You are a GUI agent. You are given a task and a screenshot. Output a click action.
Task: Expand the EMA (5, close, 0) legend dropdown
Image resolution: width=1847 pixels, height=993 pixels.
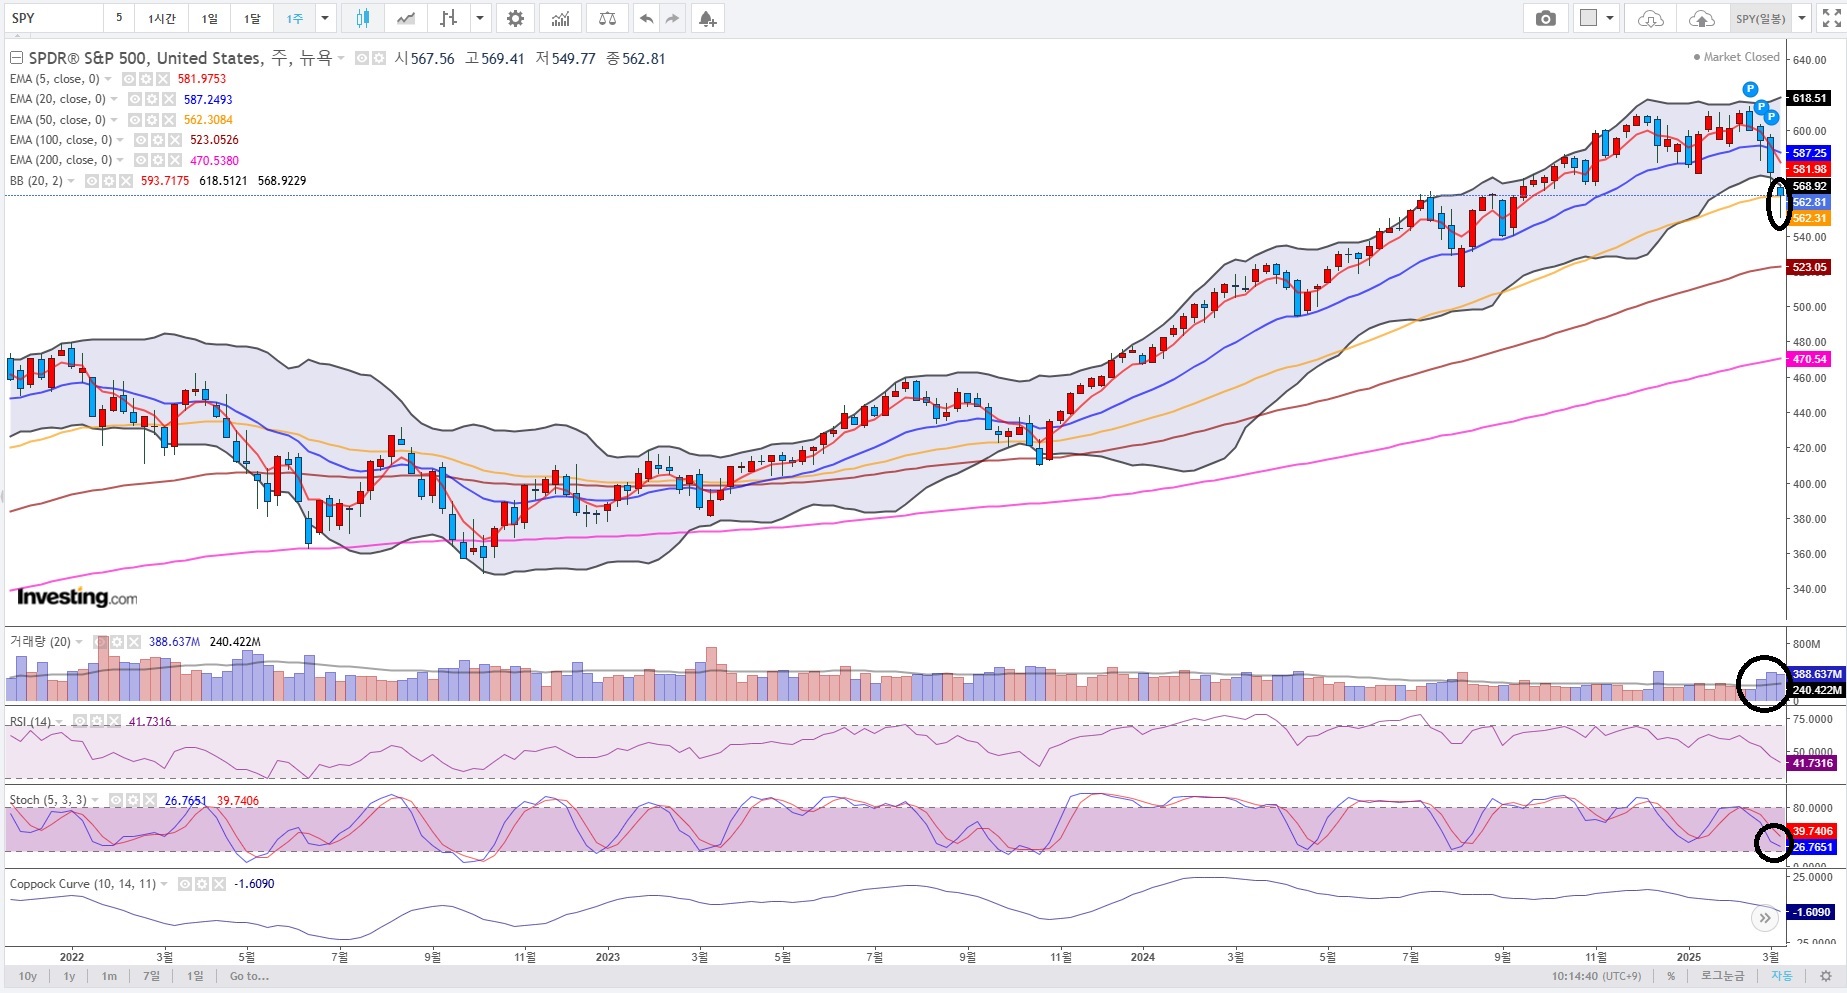coord(109,79)
